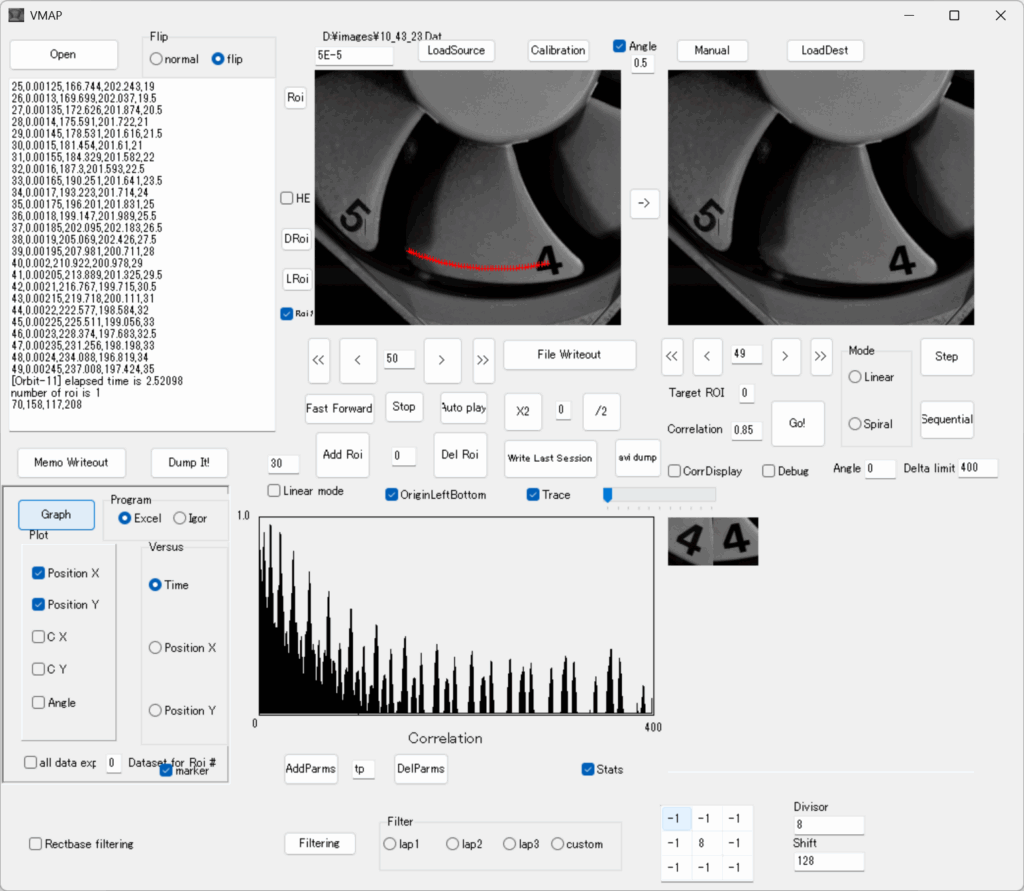Click the Open button
1024x891 pixels.
click(63, 54)
